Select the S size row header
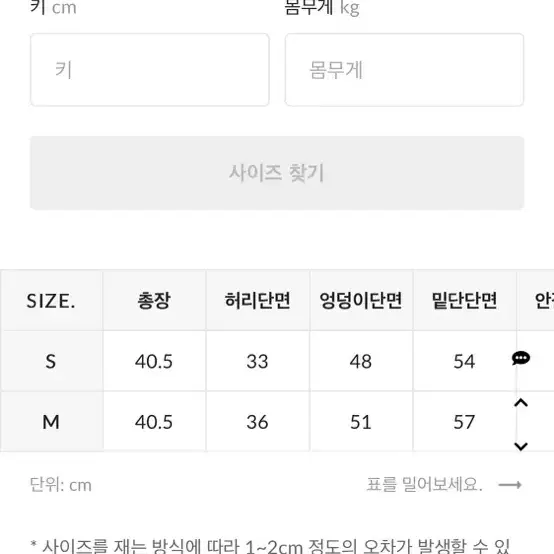 point(52,361)
